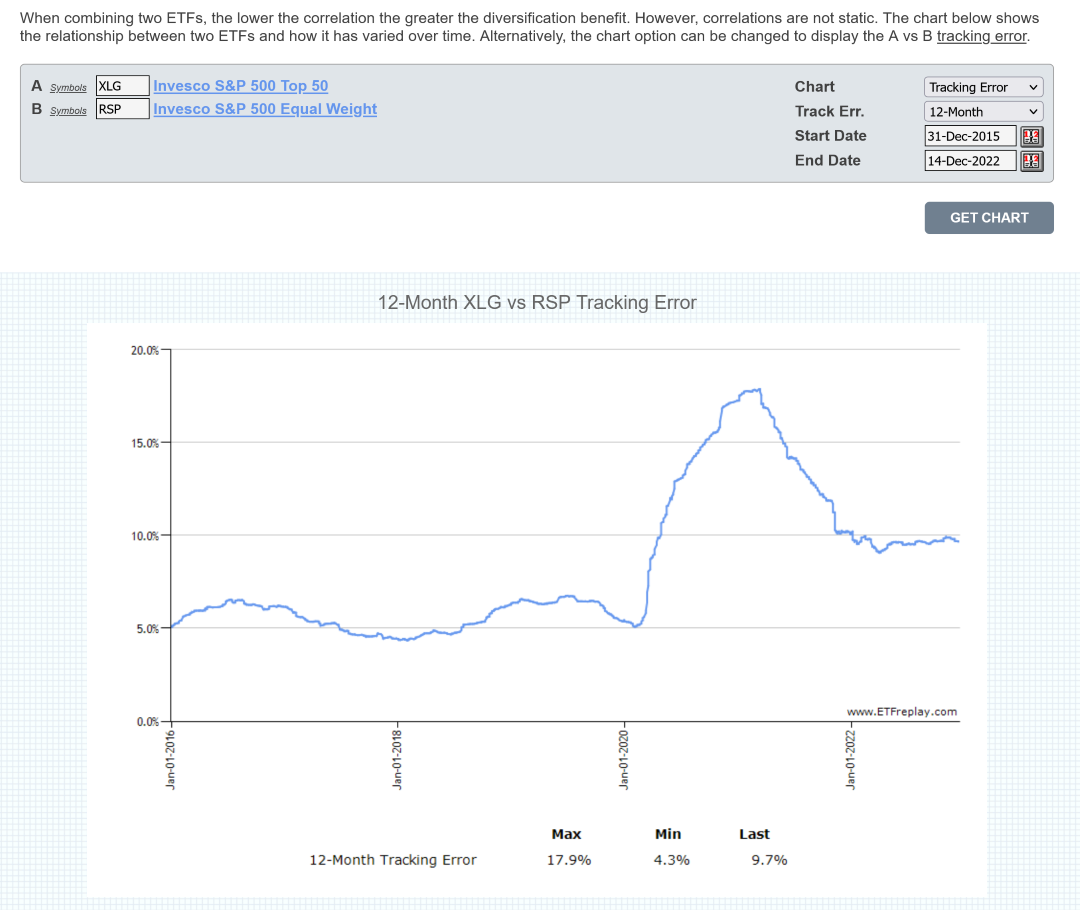Click the Max column header

[566, 834]
